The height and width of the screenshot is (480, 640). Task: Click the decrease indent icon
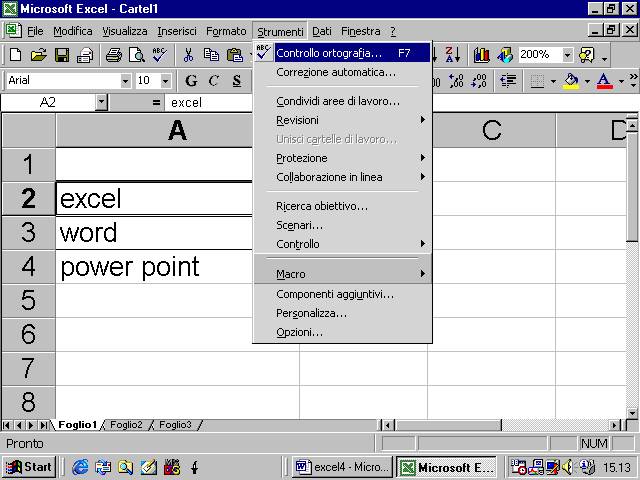508,80
